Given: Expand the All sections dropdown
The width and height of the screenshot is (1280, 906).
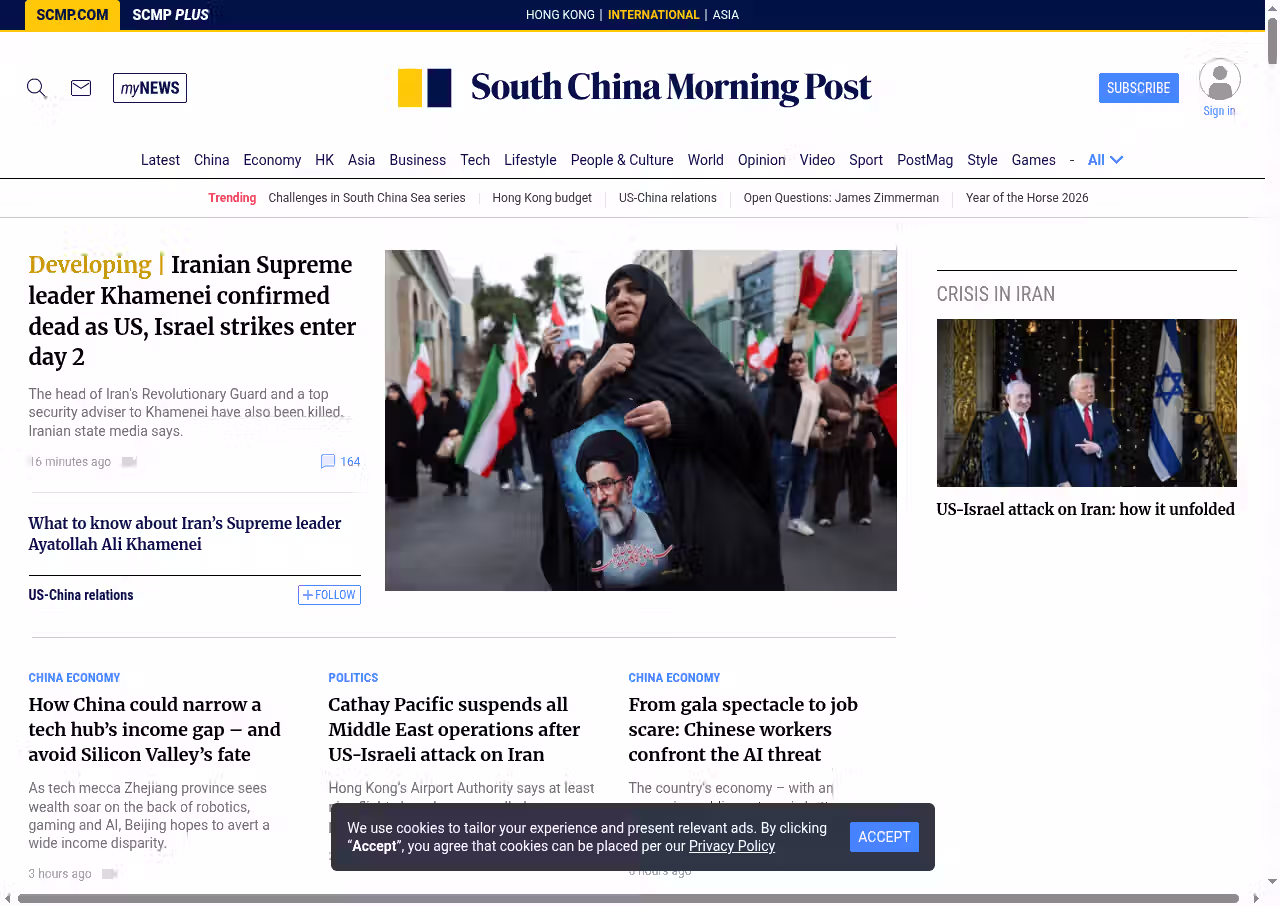Looking at the screenshot, I should [x=1106, y=160].
